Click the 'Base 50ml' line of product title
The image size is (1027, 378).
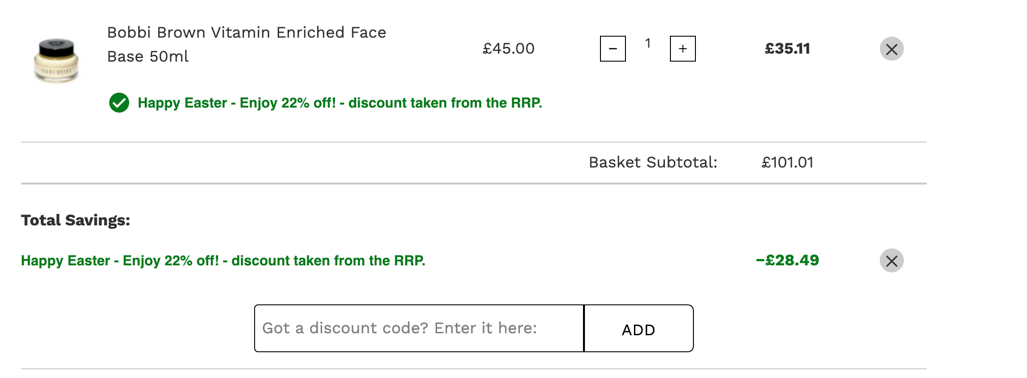[147, 57]
